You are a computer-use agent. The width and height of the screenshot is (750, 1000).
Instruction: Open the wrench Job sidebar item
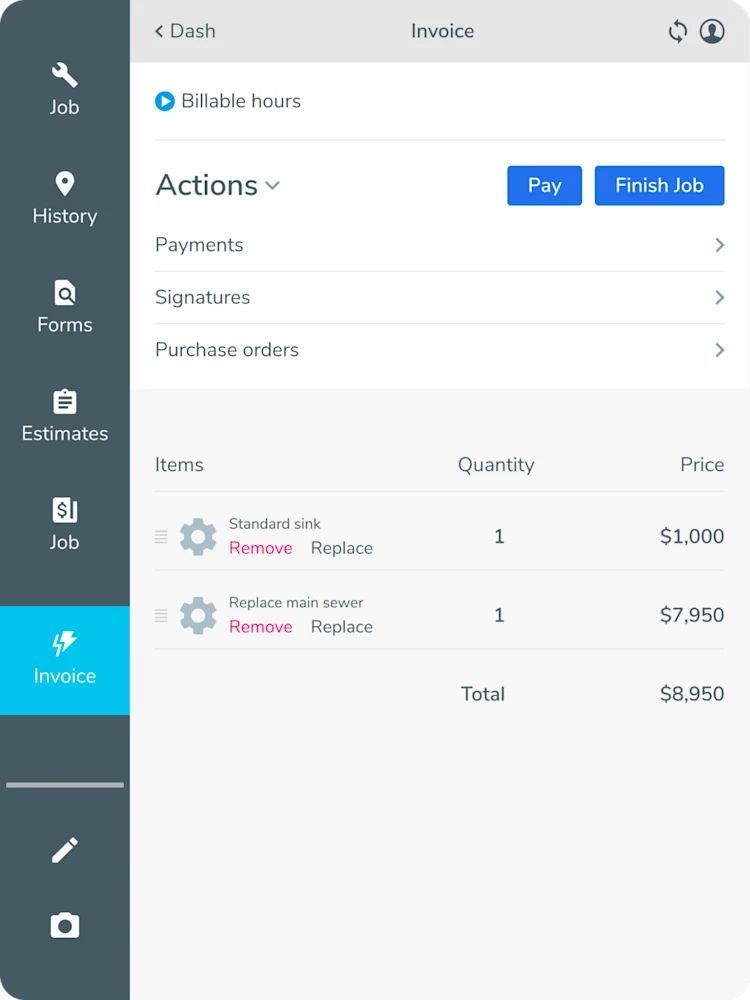(x=64, y=89)
